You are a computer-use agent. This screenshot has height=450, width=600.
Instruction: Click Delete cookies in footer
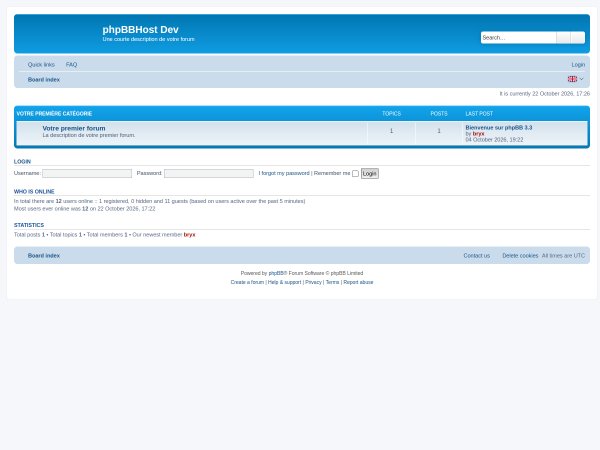pyautogui.click(x=520, y=256)
